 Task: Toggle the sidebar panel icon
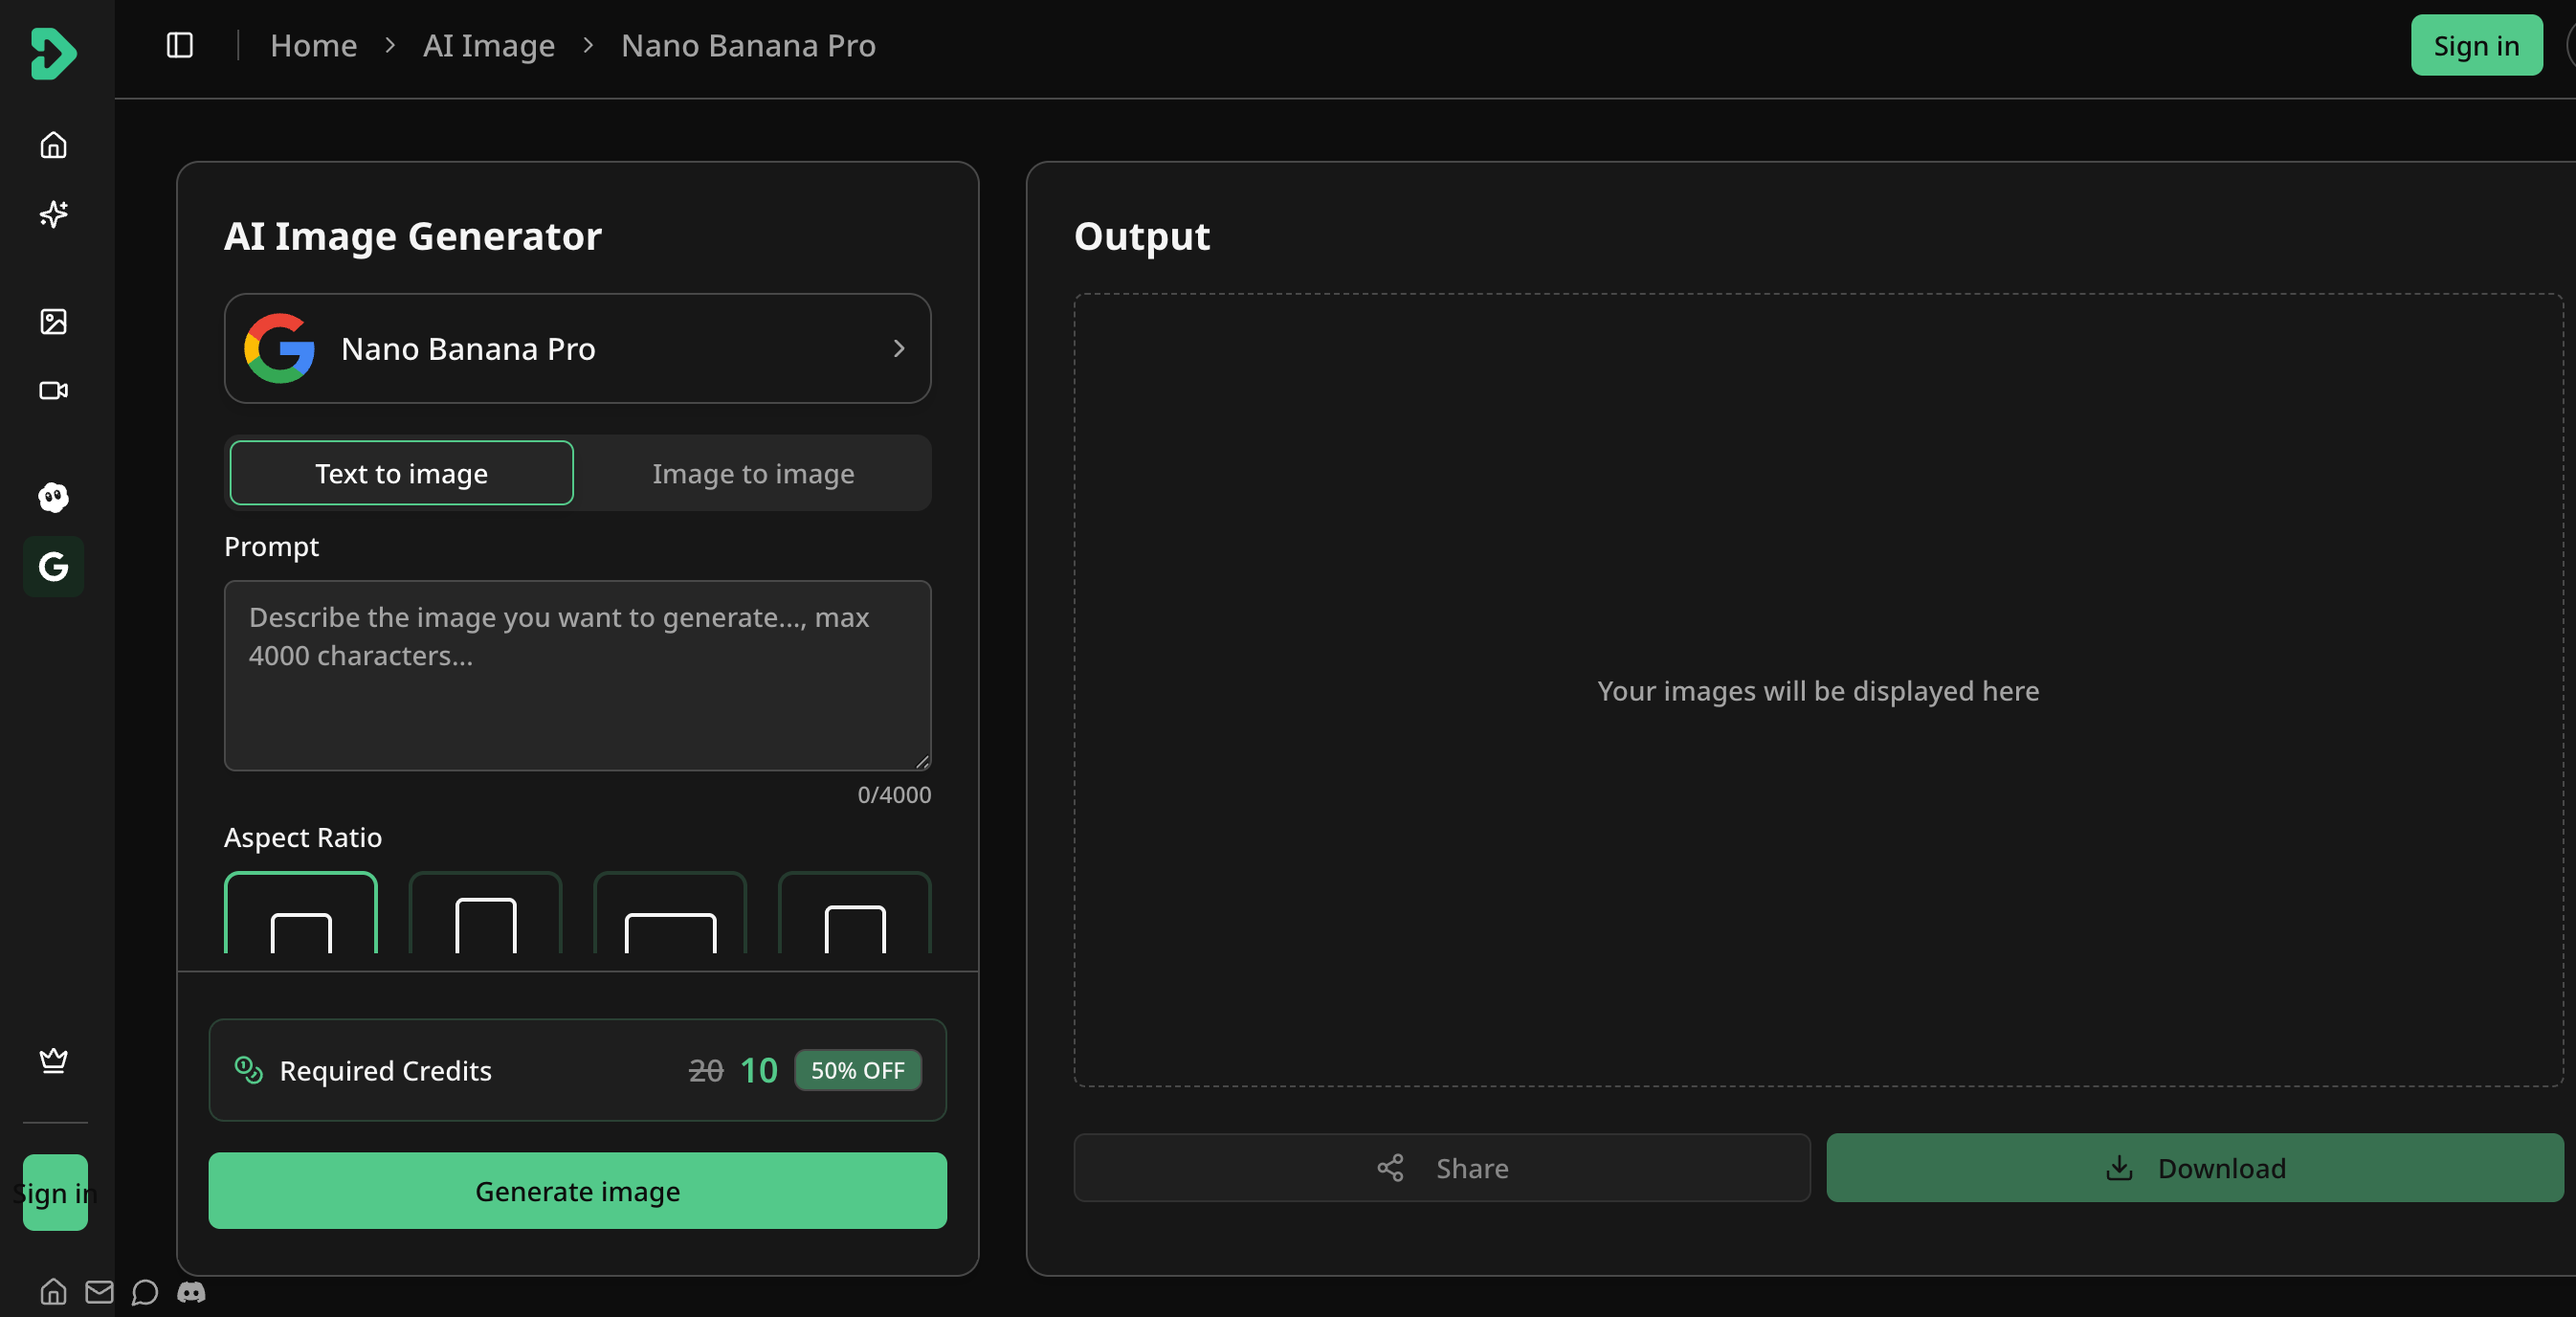click(180, 45)
